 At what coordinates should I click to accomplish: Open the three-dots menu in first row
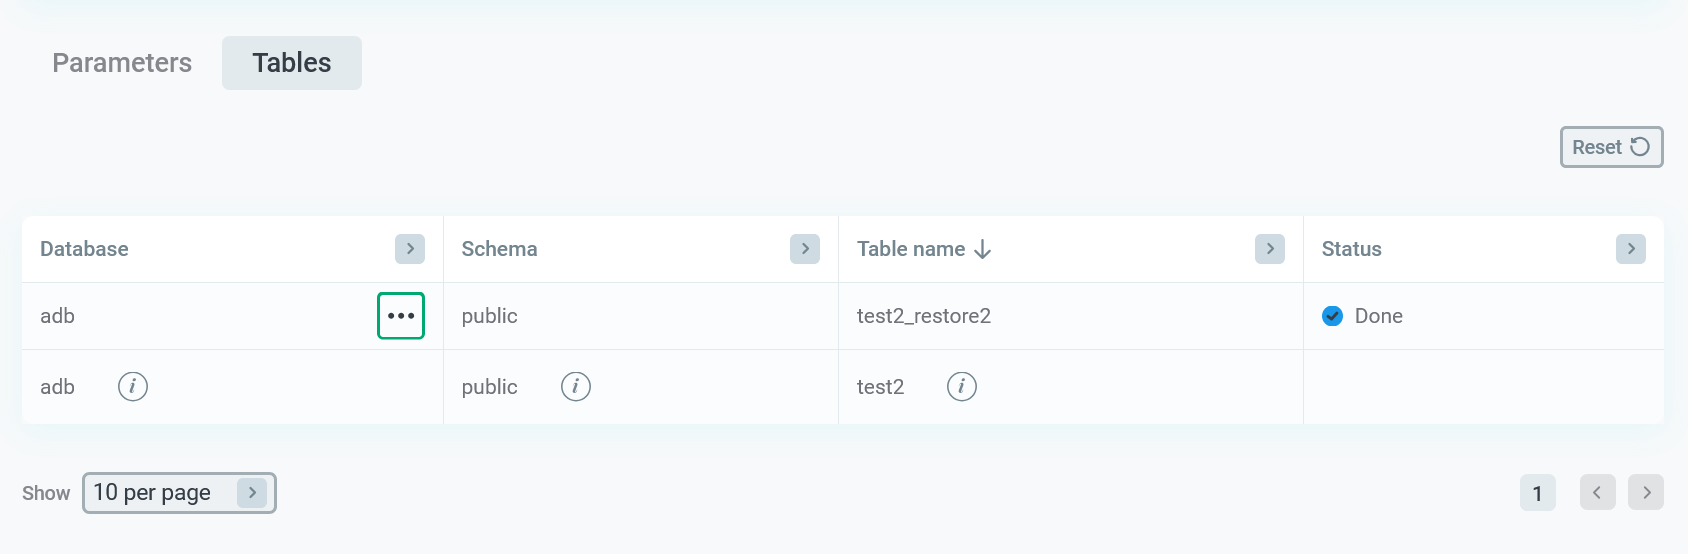(401, 316)
